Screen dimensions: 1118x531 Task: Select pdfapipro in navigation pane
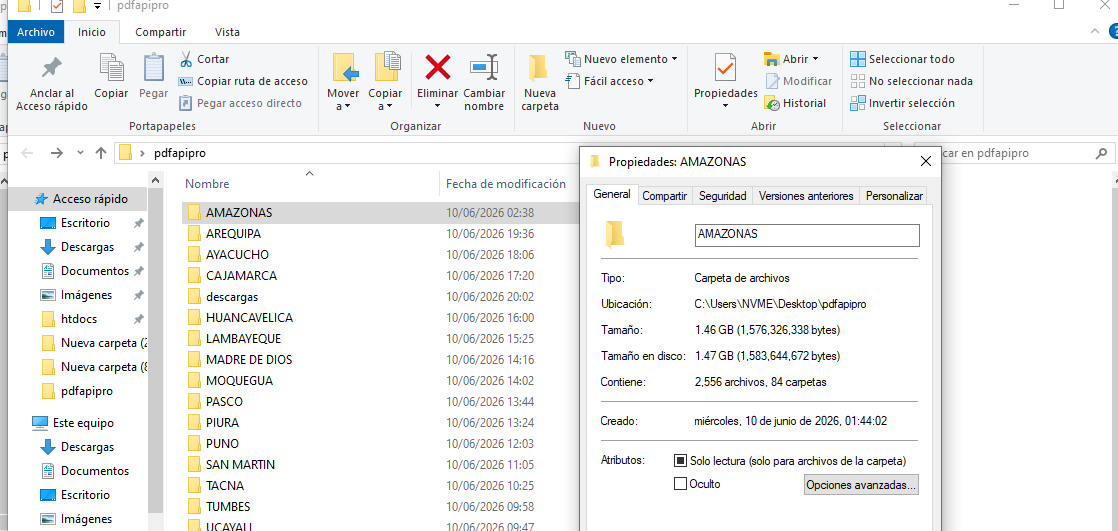tap(86, 391)
